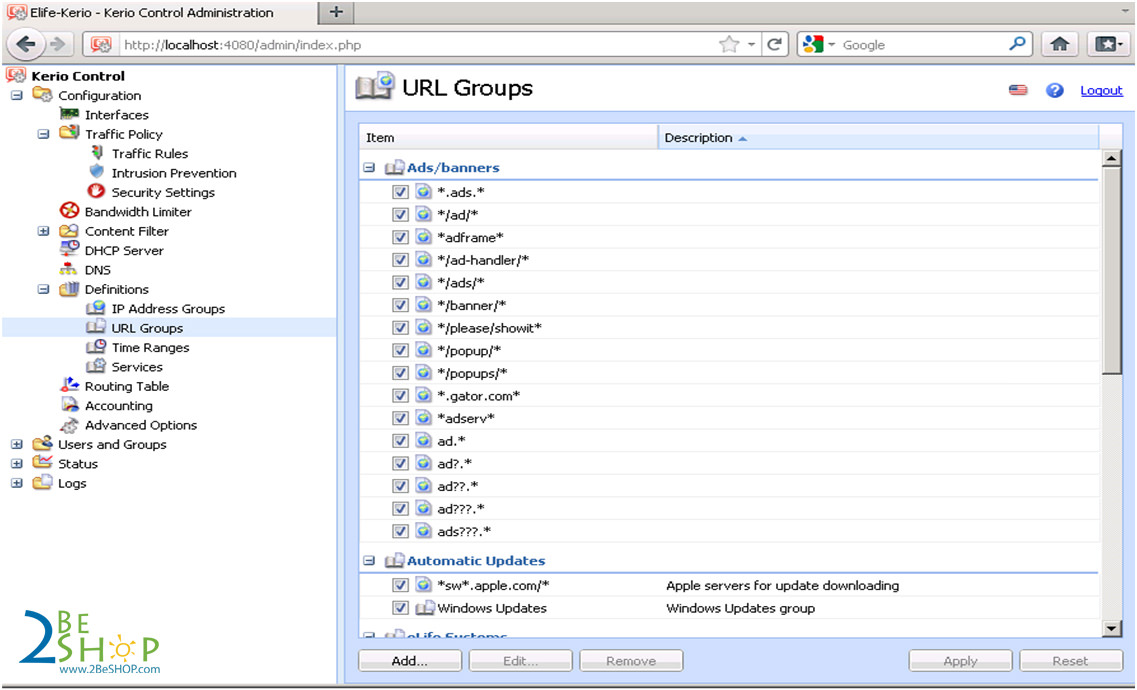Viewport: 1137px width, 690px height.
Task: Collapse the Ads/banners group
Action: [x=369, y=167]
